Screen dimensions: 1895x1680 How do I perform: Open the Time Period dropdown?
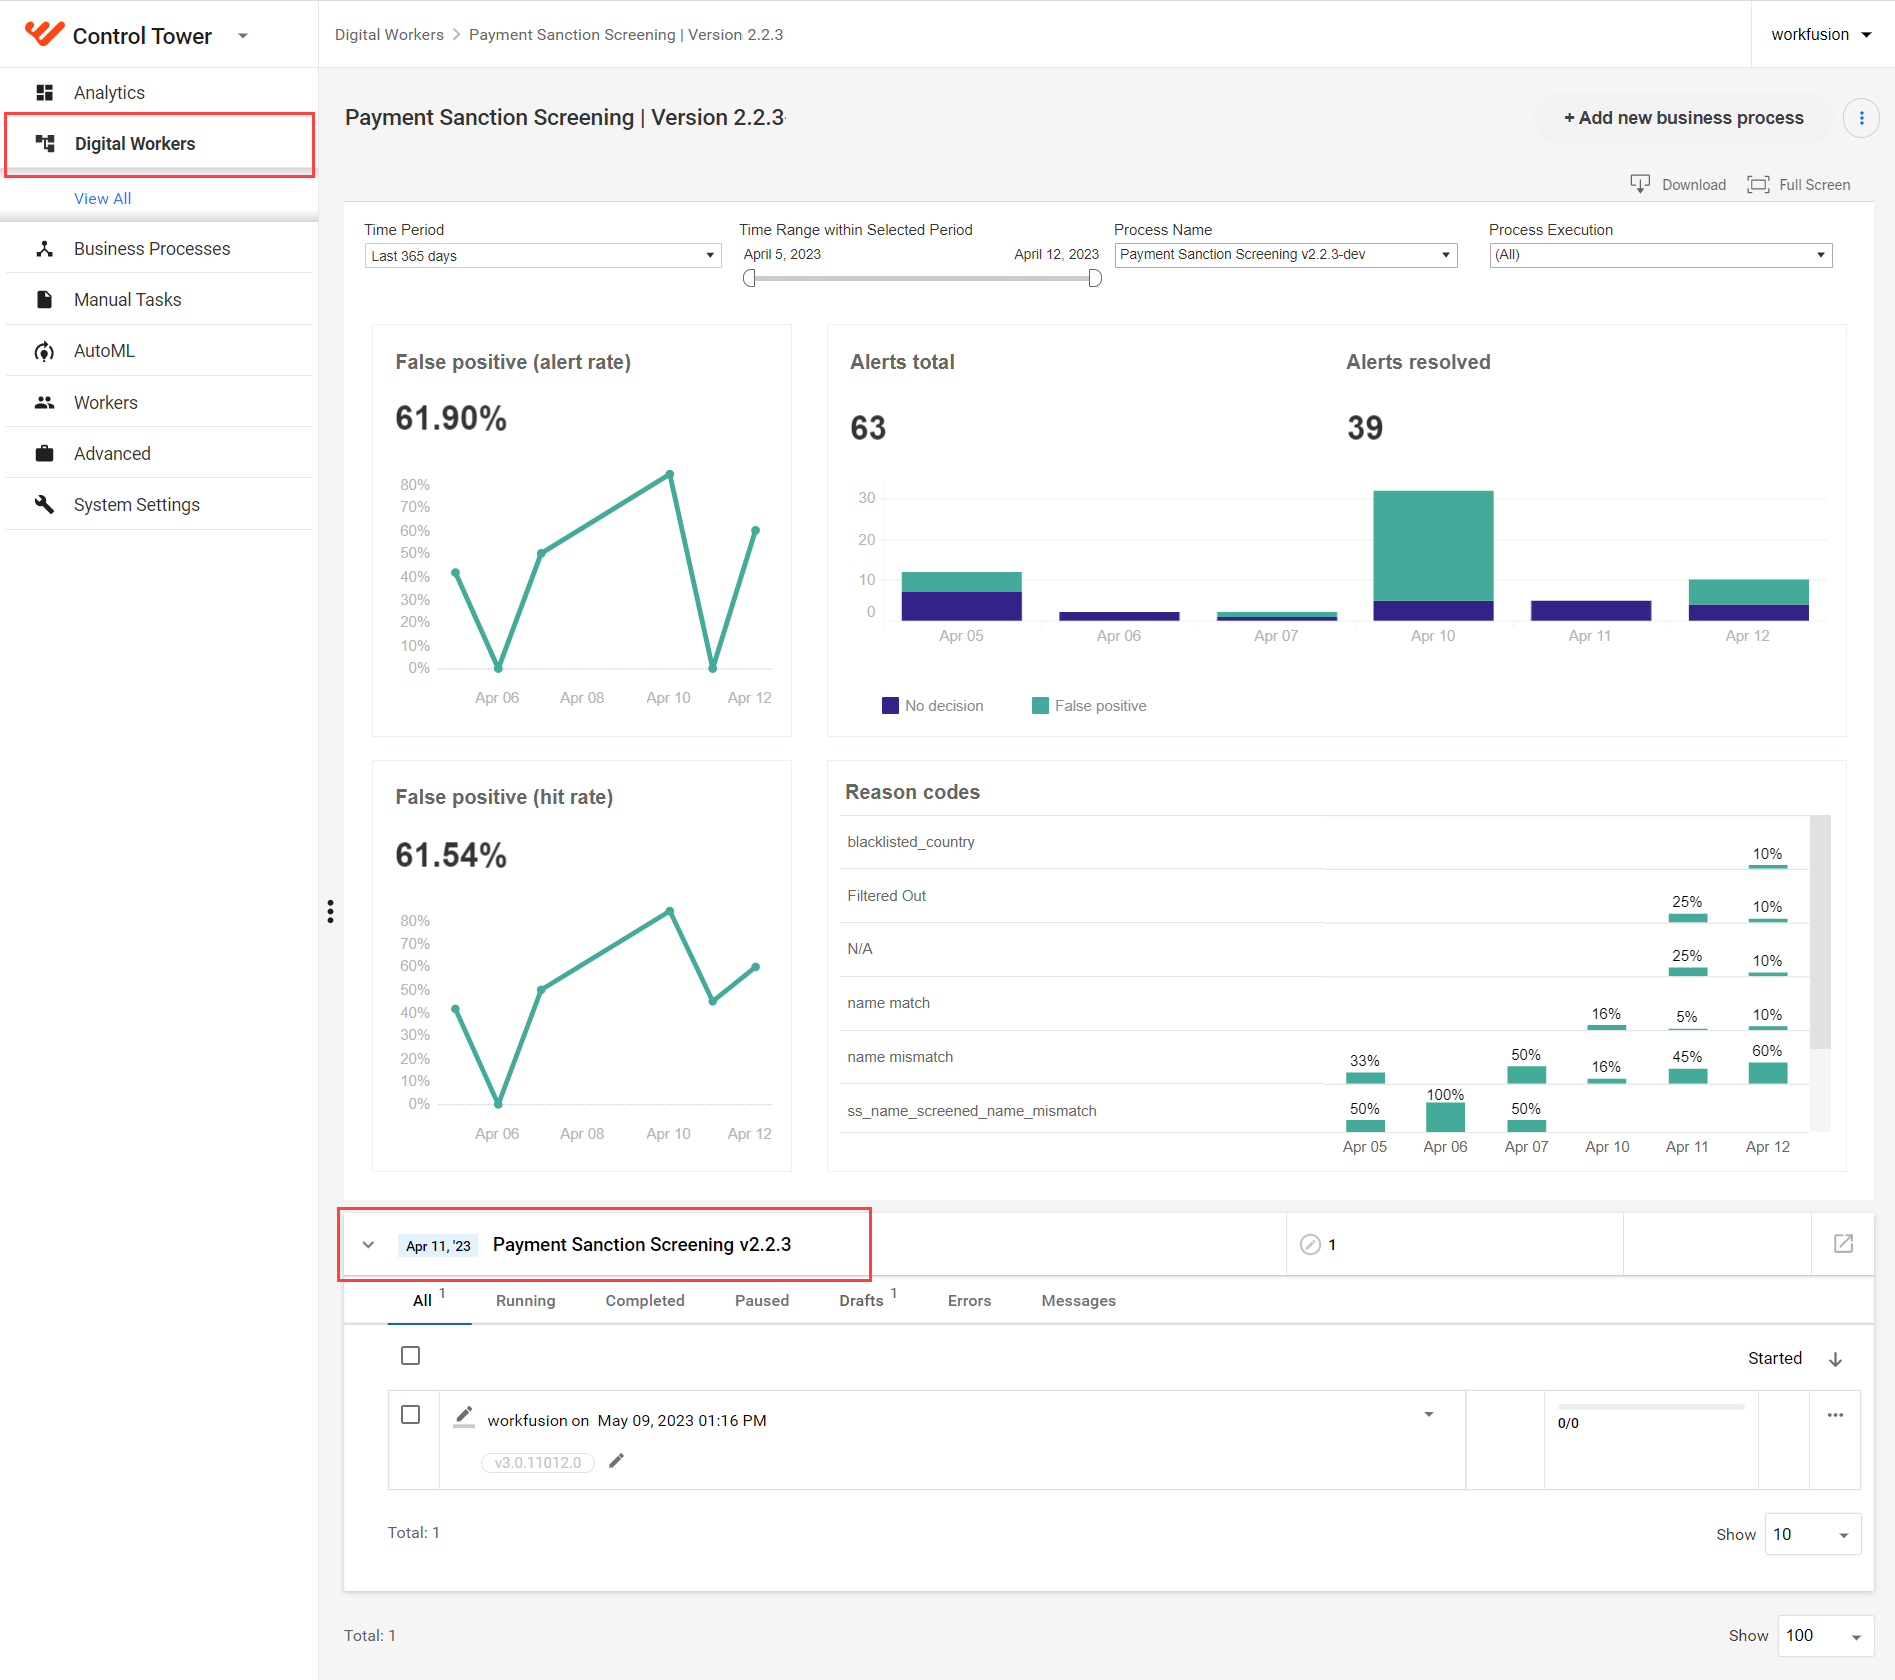542,256
